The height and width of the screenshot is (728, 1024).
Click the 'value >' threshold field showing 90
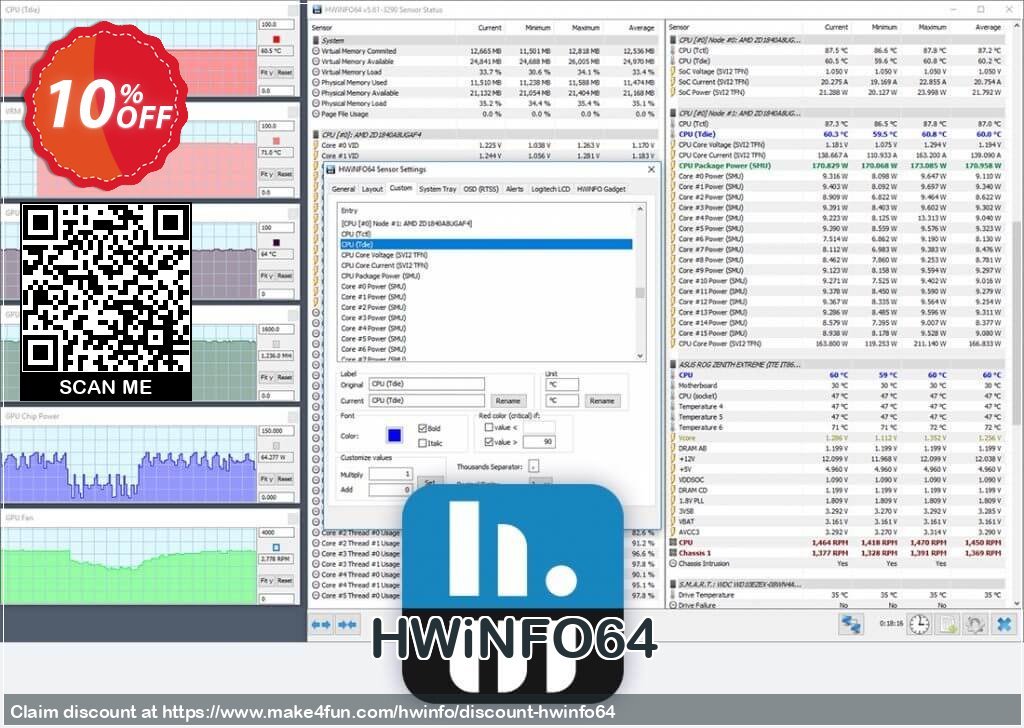click(539, 442)
